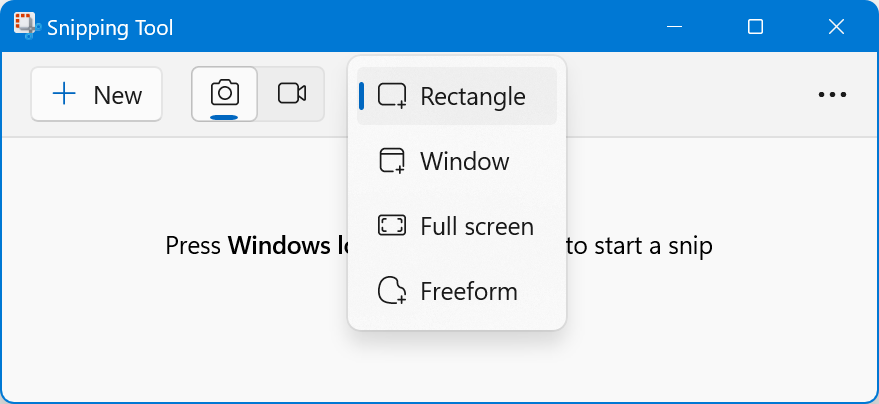Switch to video Record mode
This screenshot has height=404, width=879.
(x=292, y=94)
